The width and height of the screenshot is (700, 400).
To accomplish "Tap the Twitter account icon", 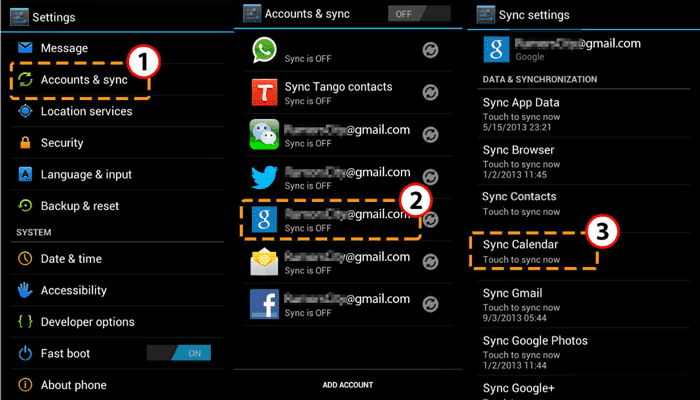I will 264,178.
